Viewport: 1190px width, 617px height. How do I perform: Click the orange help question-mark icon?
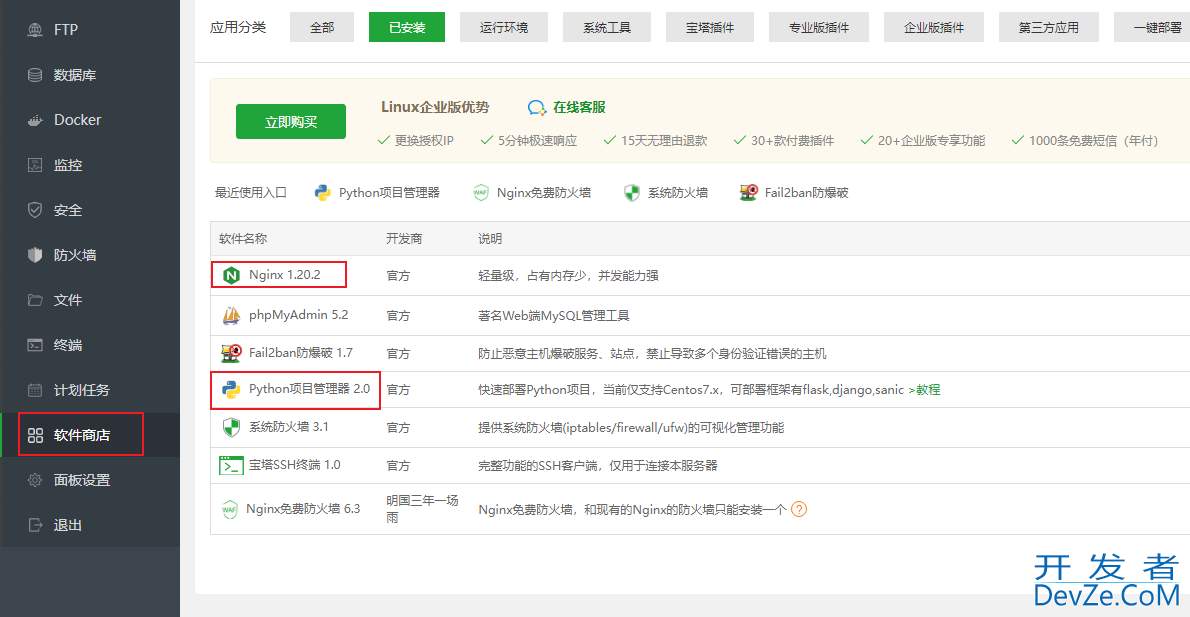pyautogui.click(x=798, y=509)
